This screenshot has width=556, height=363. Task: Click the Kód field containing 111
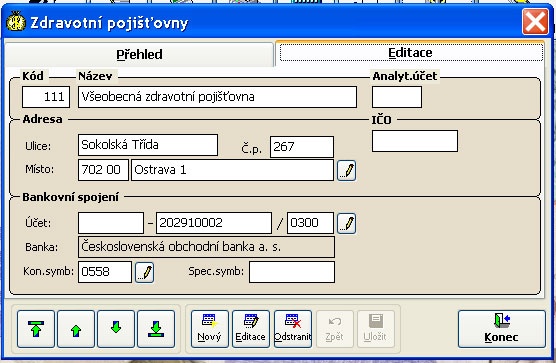pos(46,97)
